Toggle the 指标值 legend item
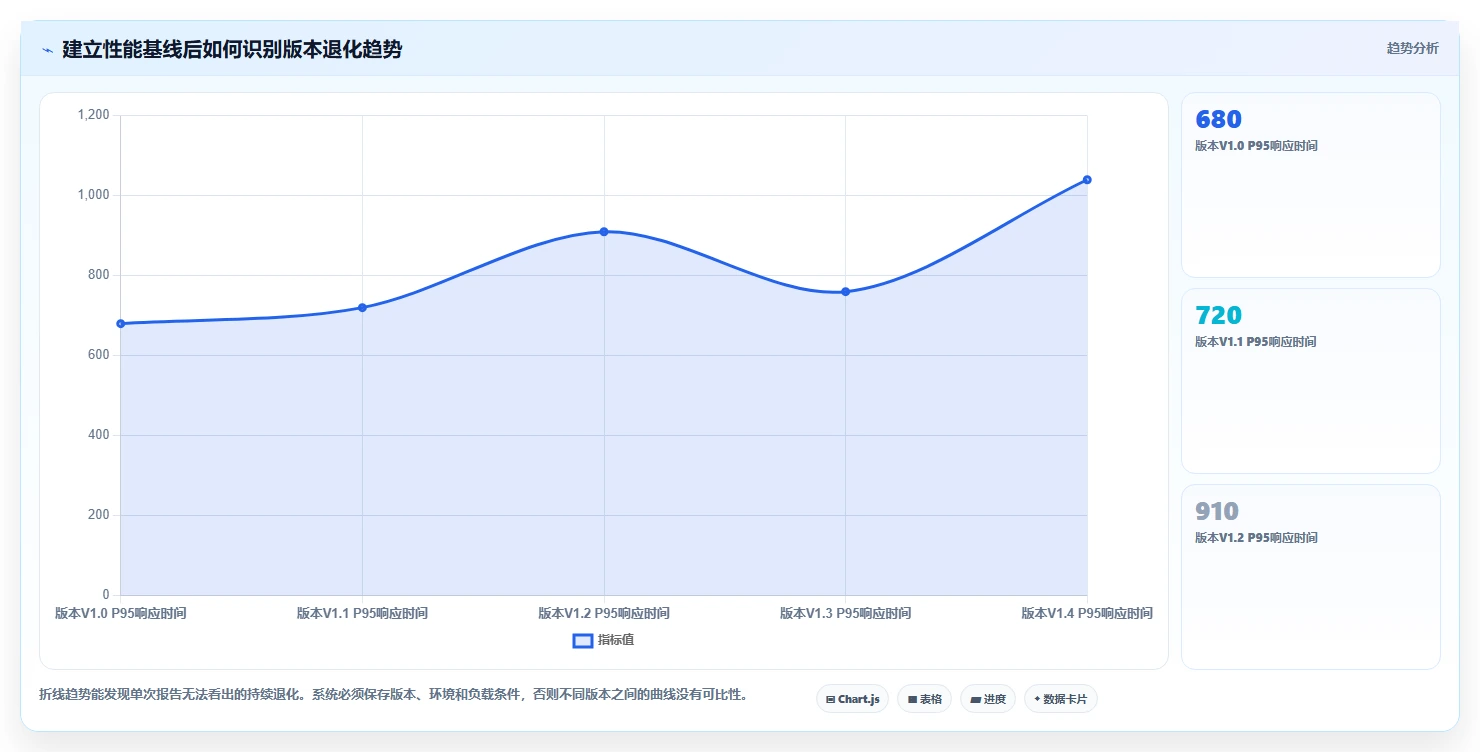1480x752 pixels. point(603,640)
